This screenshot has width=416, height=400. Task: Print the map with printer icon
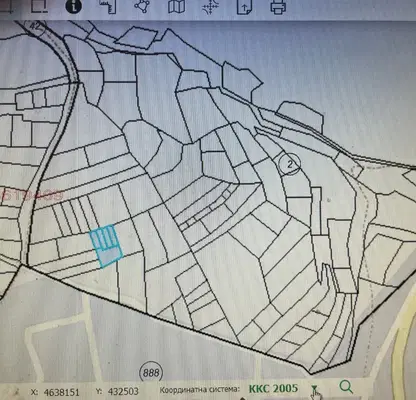(x=278, y=6)
